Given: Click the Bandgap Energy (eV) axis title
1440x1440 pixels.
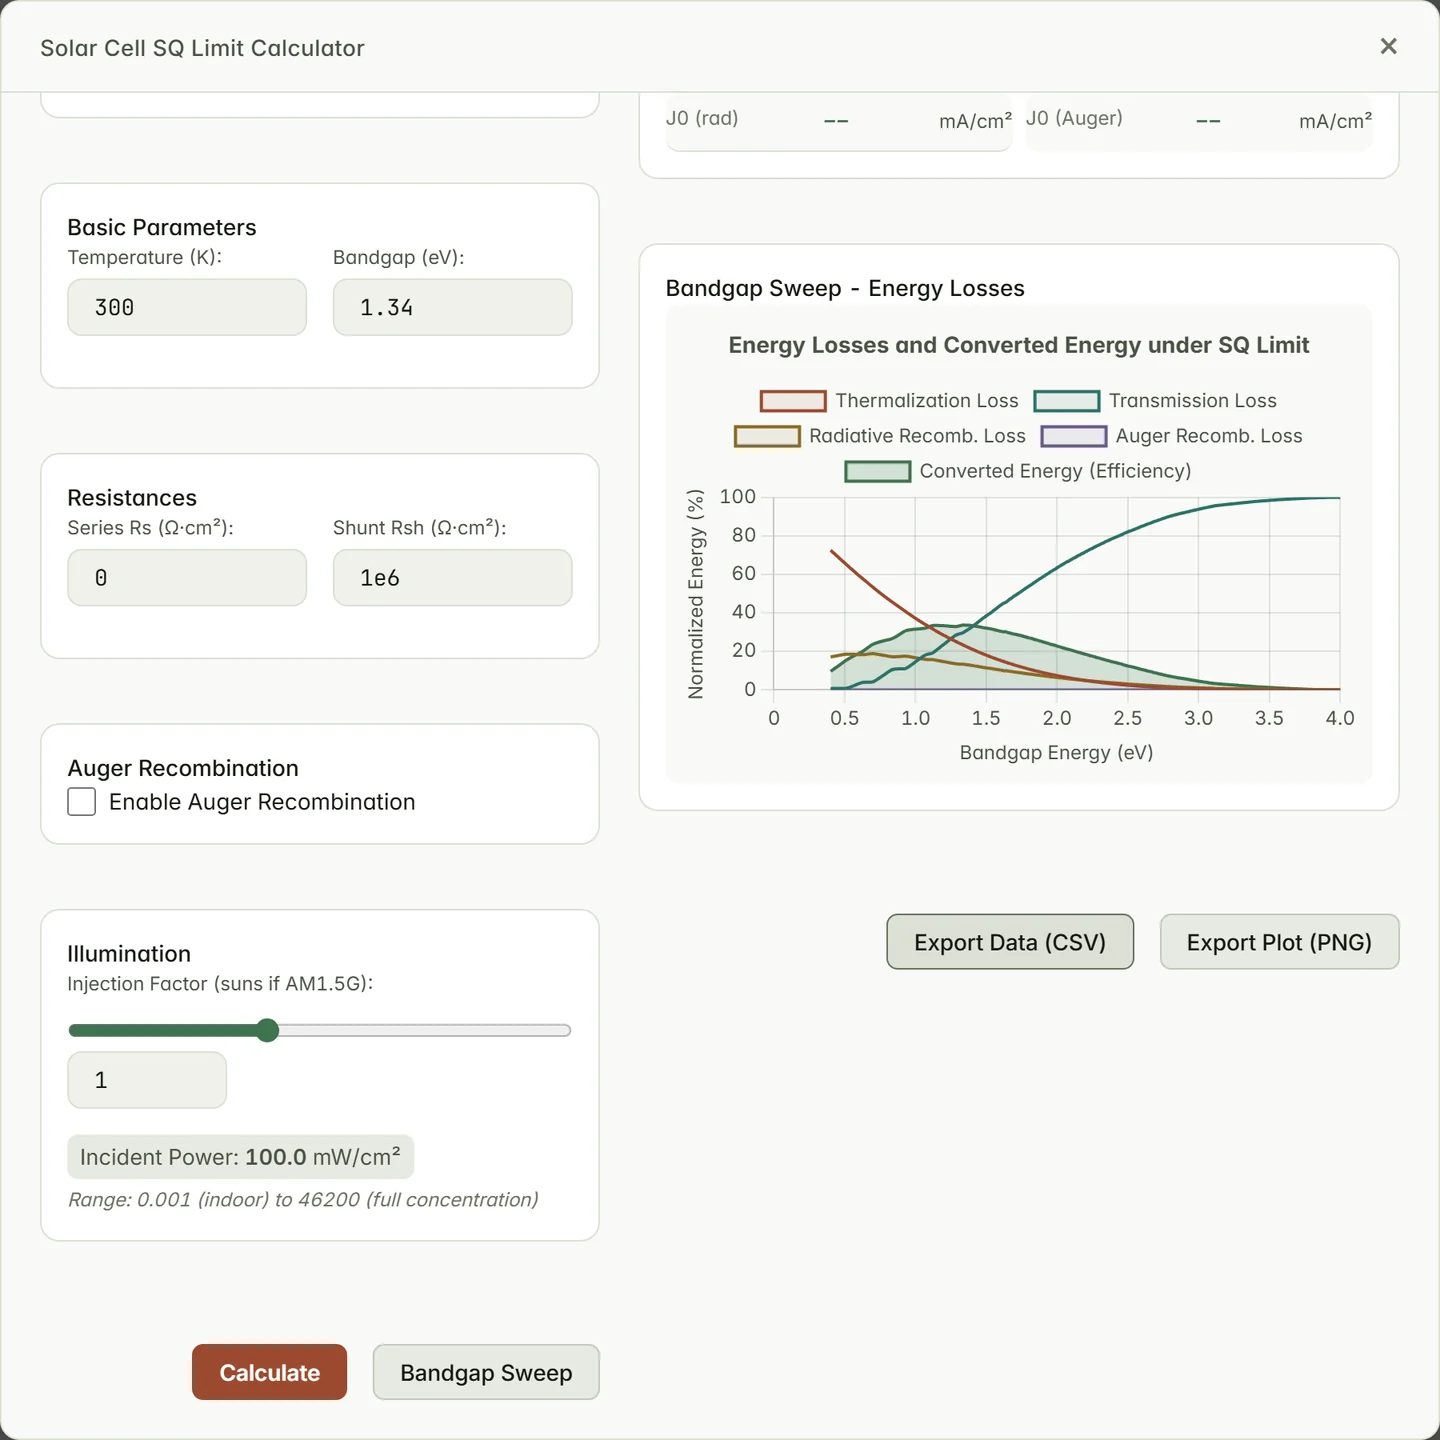Looking at the screenshot, I should [1056, 752].
